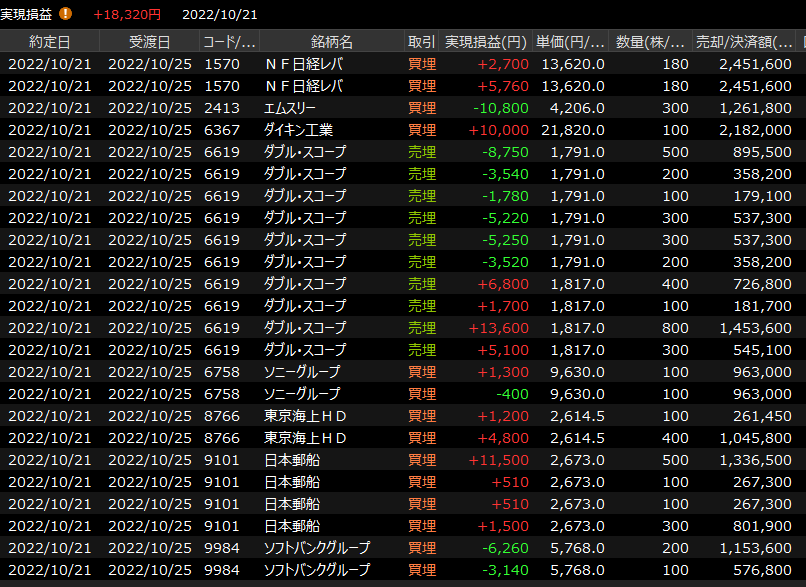The height and width of the screenshot is (587, 806).
Task: Click the +18,320円 total realized profit
Action: coord(127,14)
